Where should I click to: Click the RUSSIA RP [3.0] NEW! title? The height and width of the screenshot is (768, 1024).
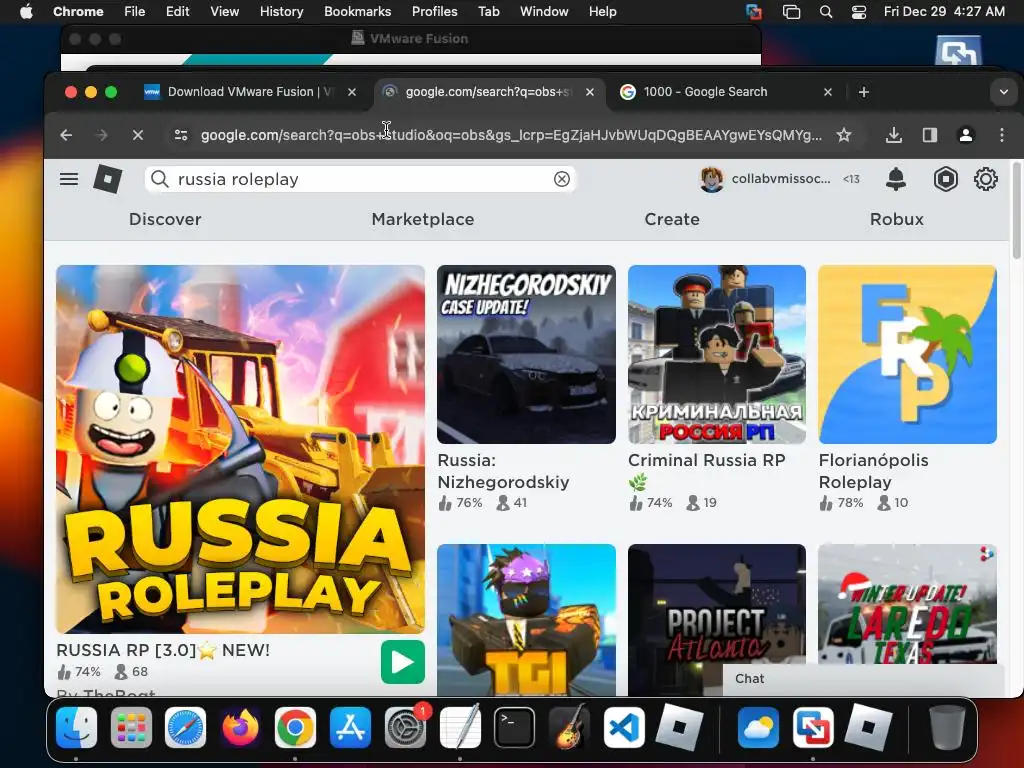pos(163,650)
